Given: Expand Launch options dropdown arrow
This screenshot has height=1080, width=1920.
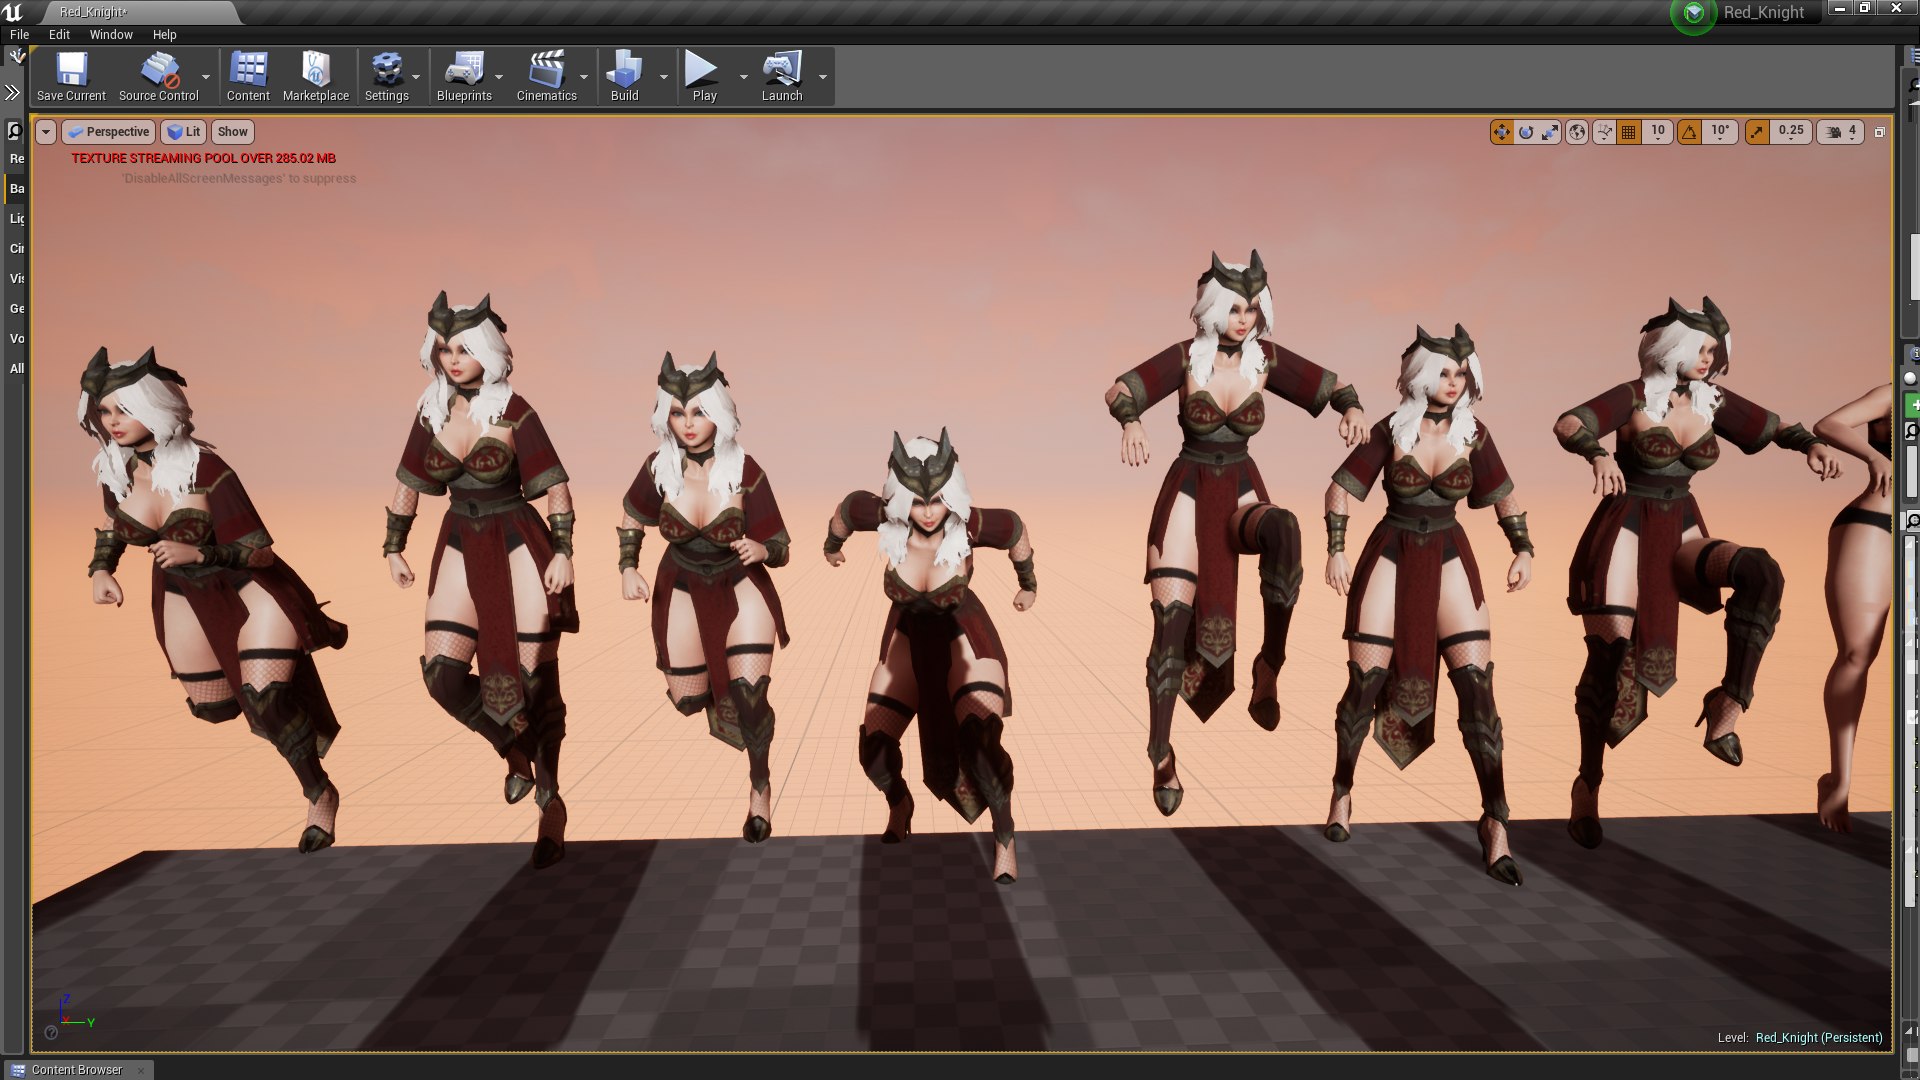Looking at the screenshot, I should (823, 77).
